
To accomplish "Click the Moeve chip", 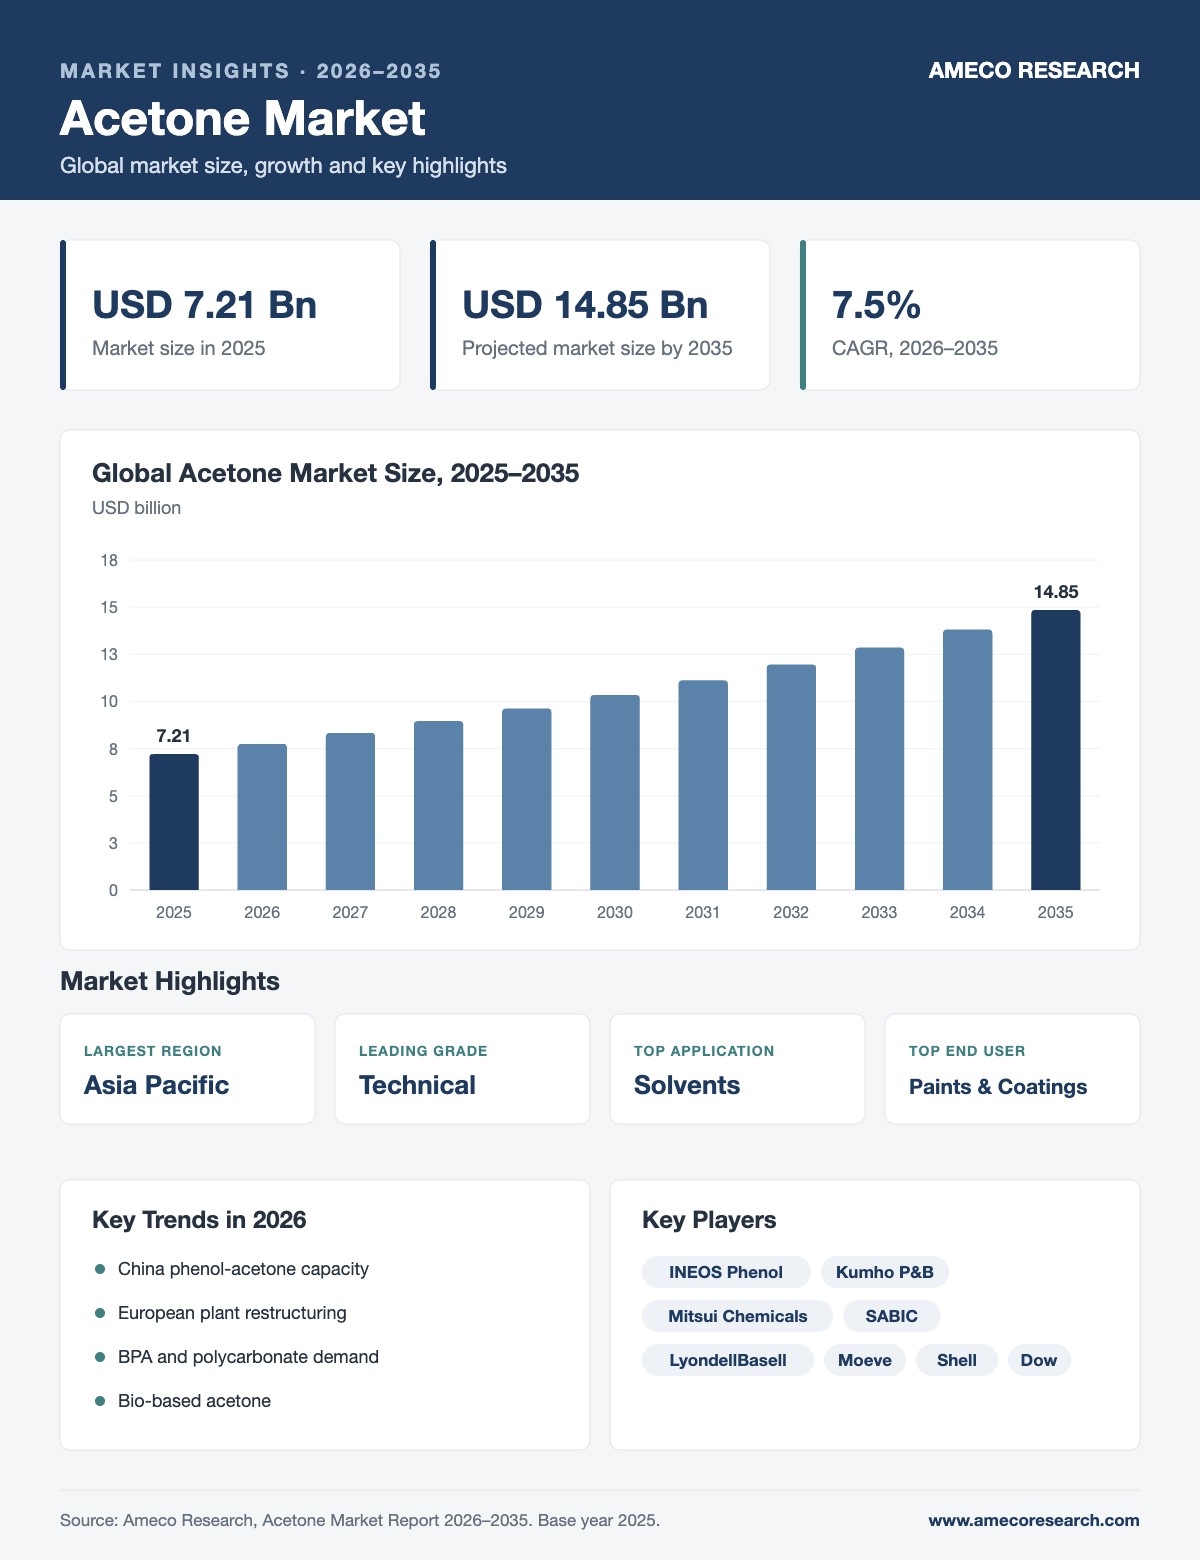I will [865, 1360].
